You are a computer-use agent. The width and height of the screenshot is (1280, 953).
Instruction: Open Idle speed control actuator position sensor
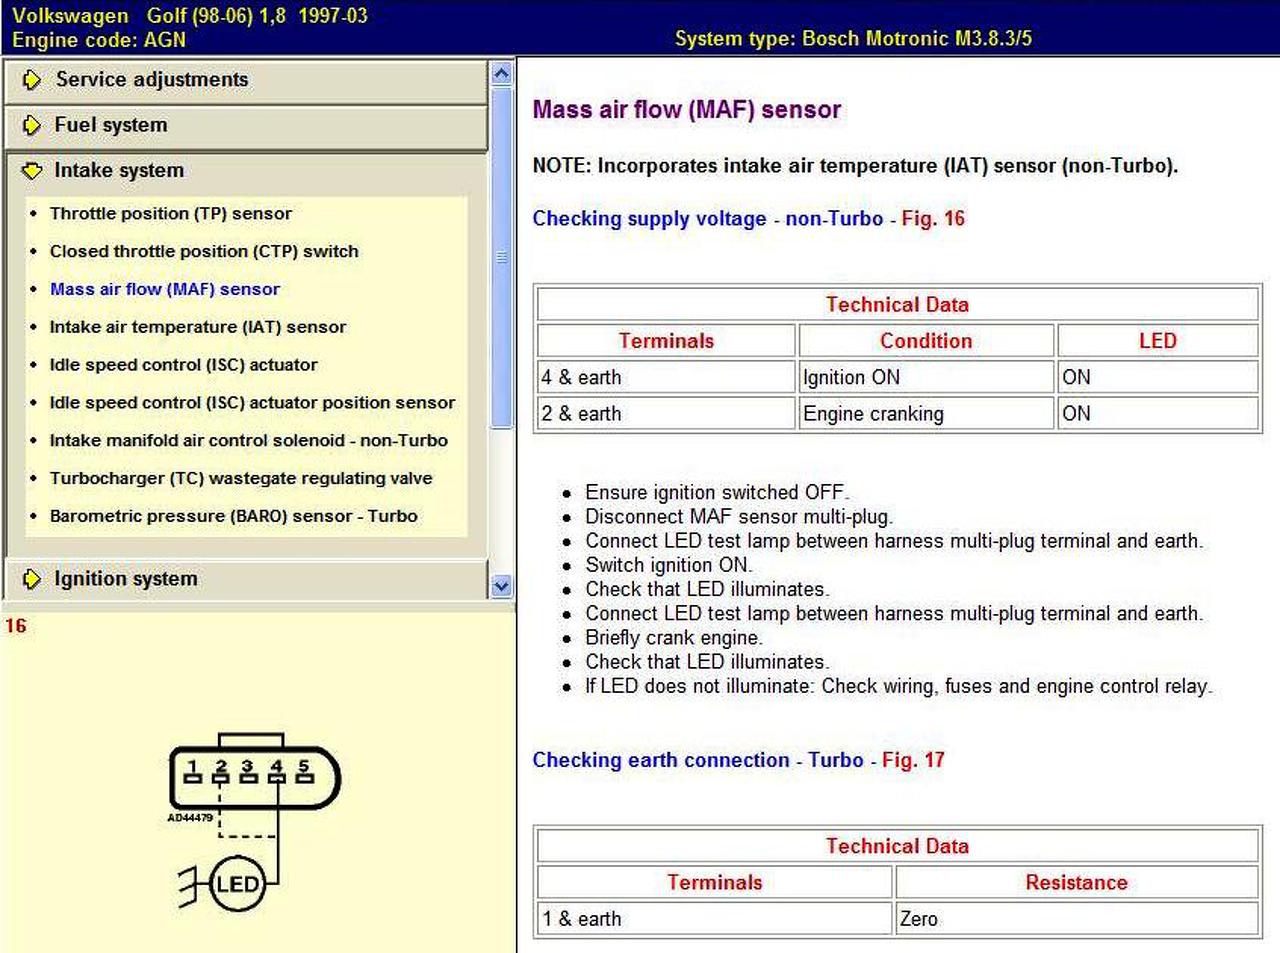[x=252, y=403]
